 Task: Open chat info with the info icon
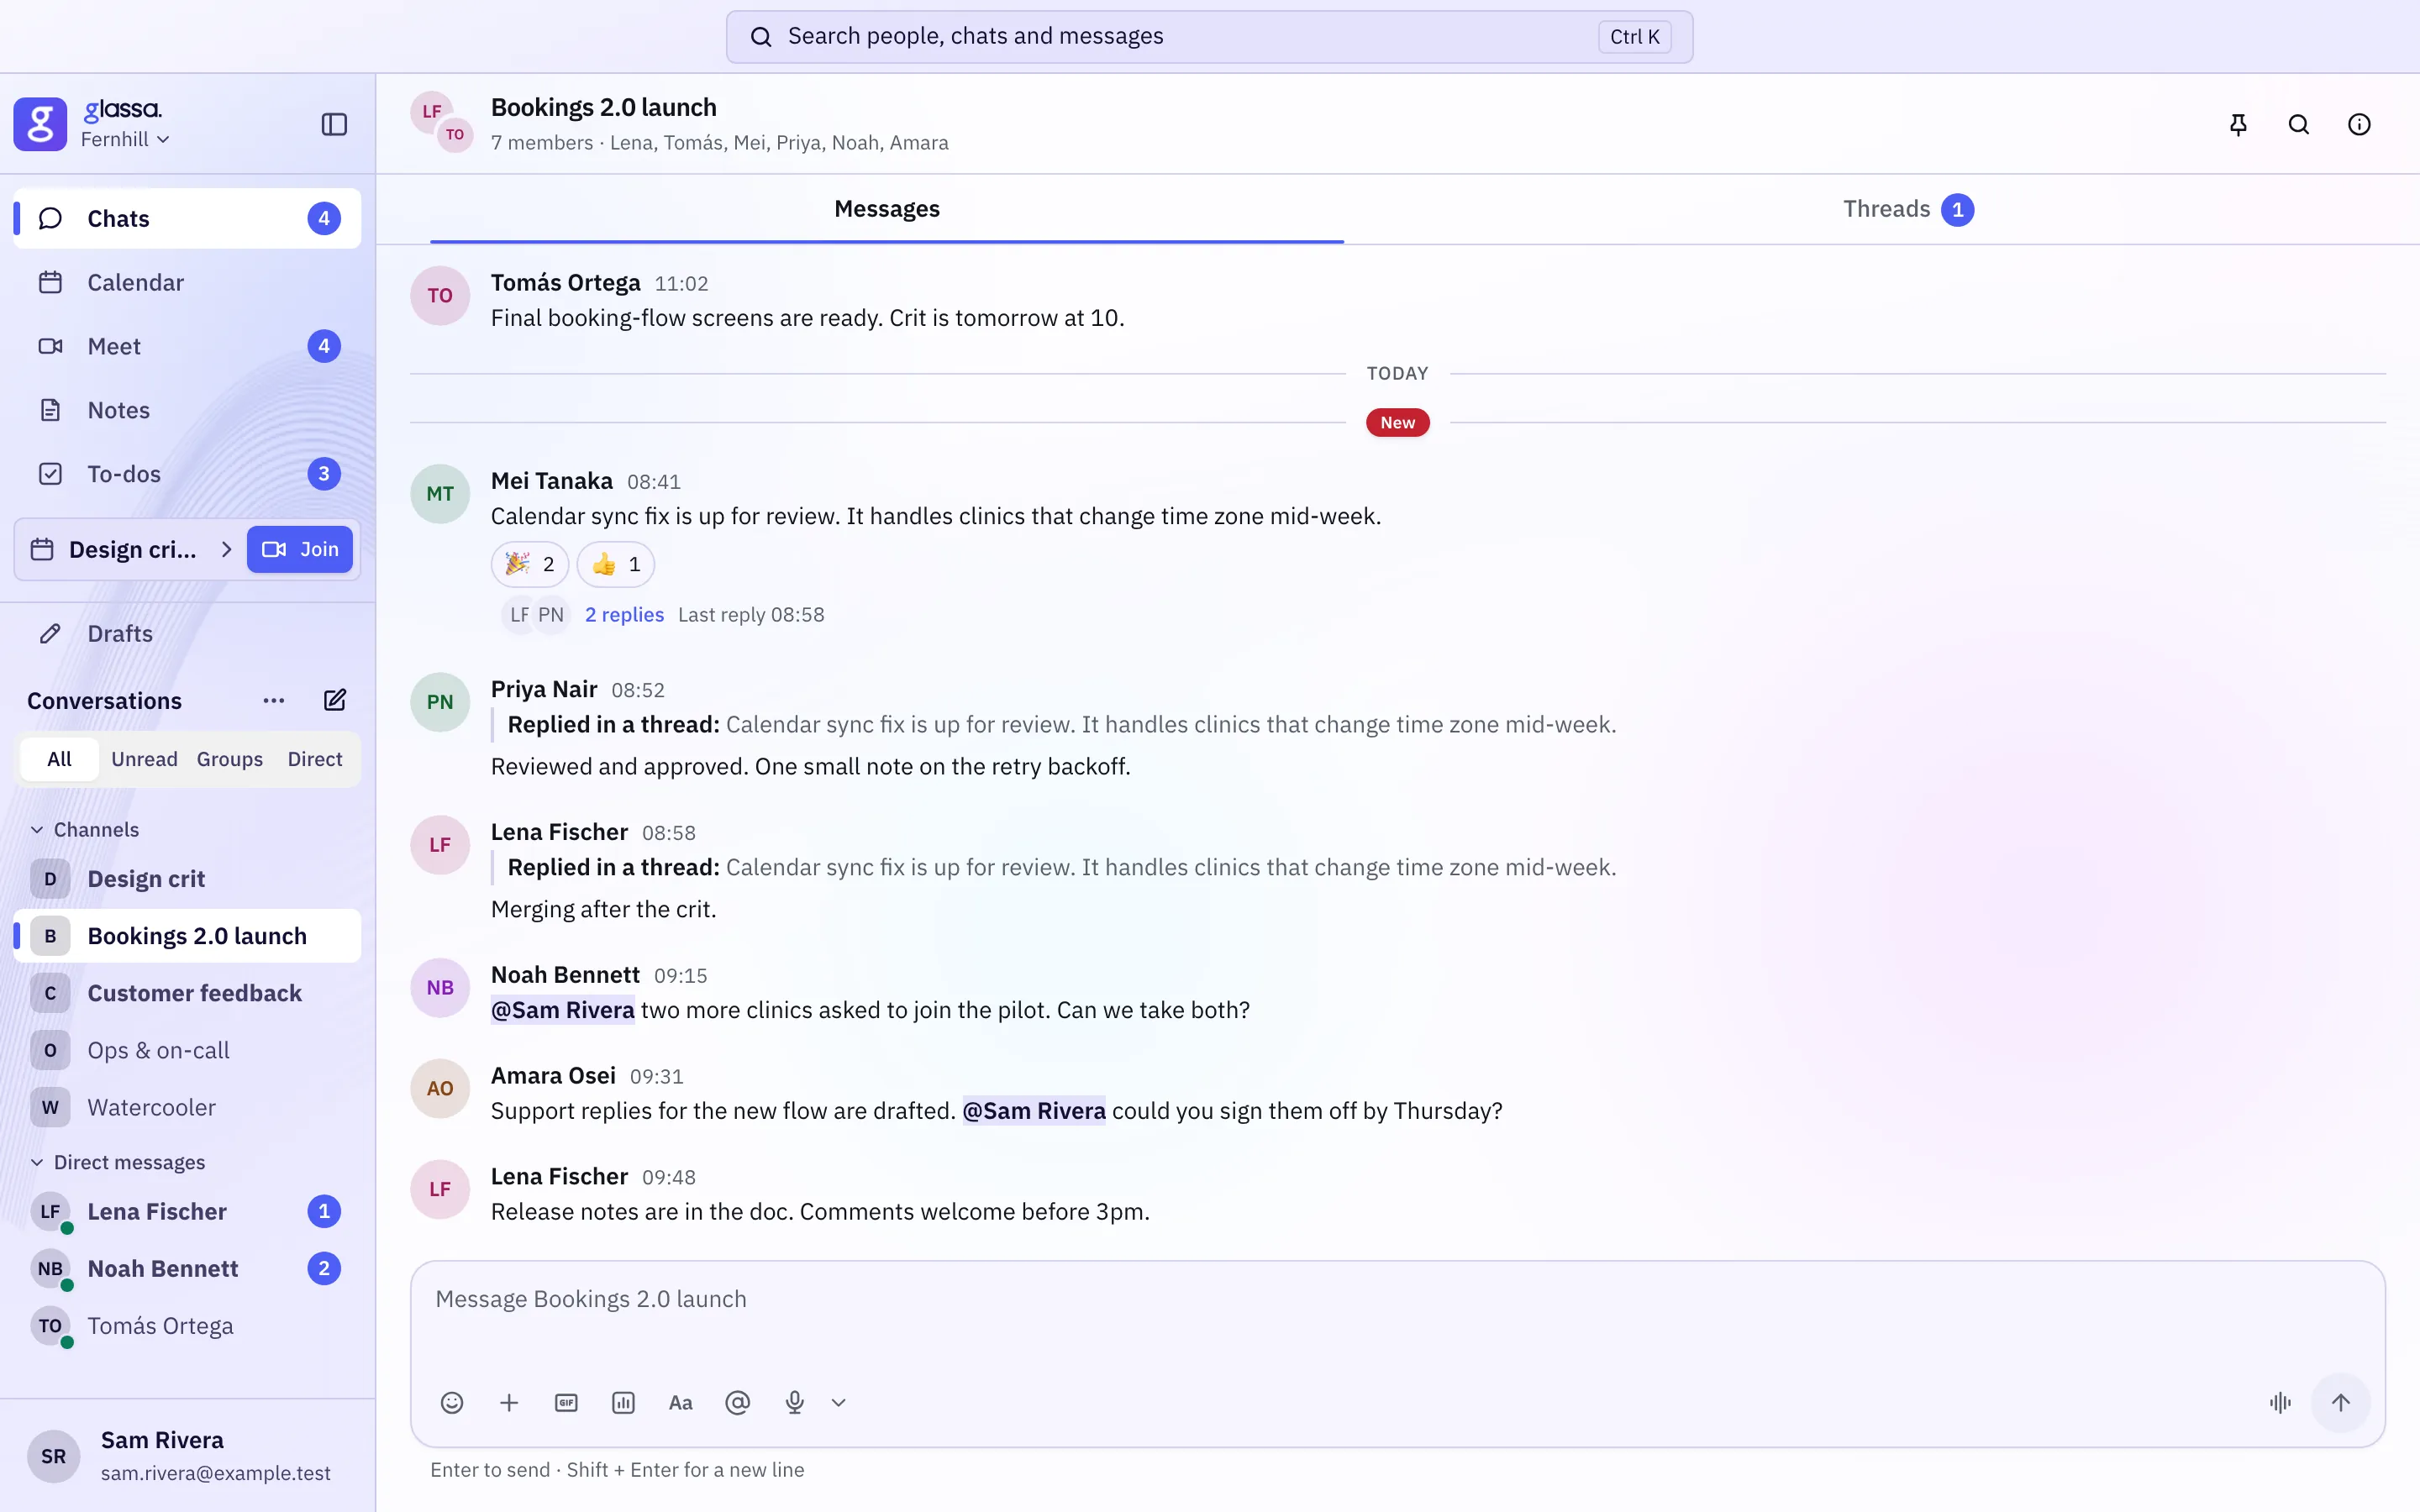coord(2359,124)
